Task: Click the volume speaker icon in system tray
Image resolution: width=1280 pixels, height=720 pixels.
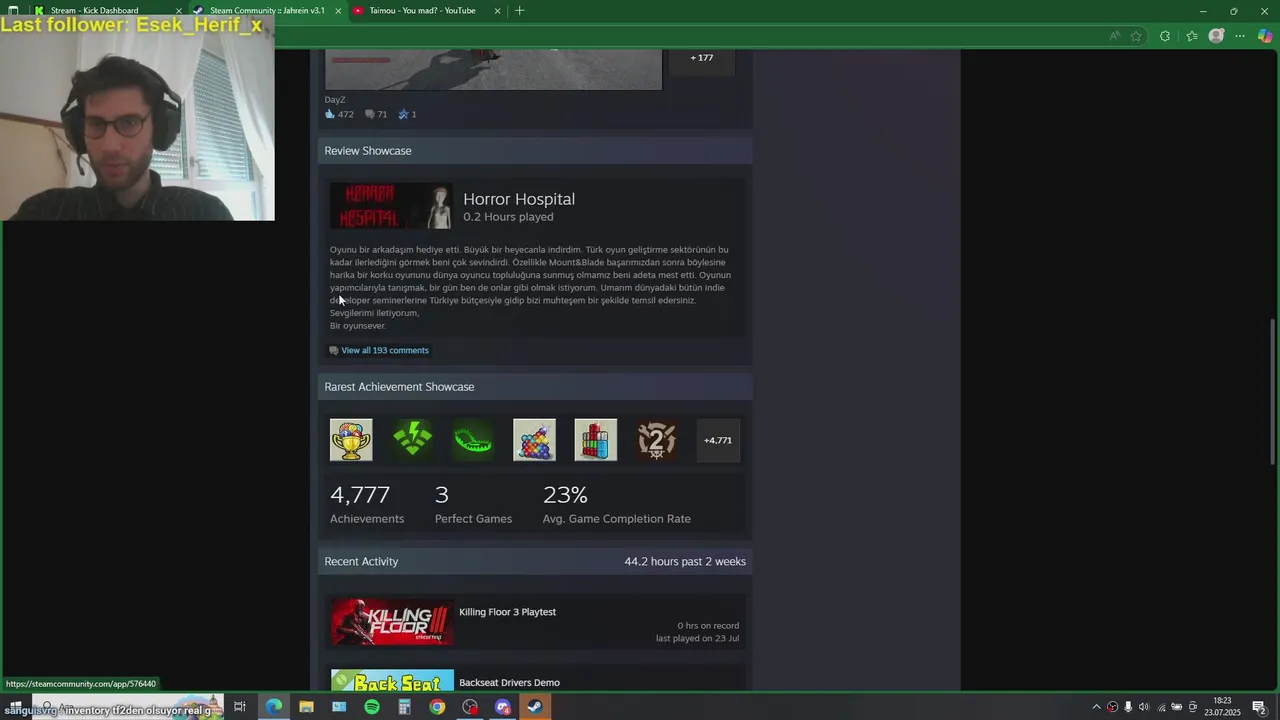Action: 1144,707
